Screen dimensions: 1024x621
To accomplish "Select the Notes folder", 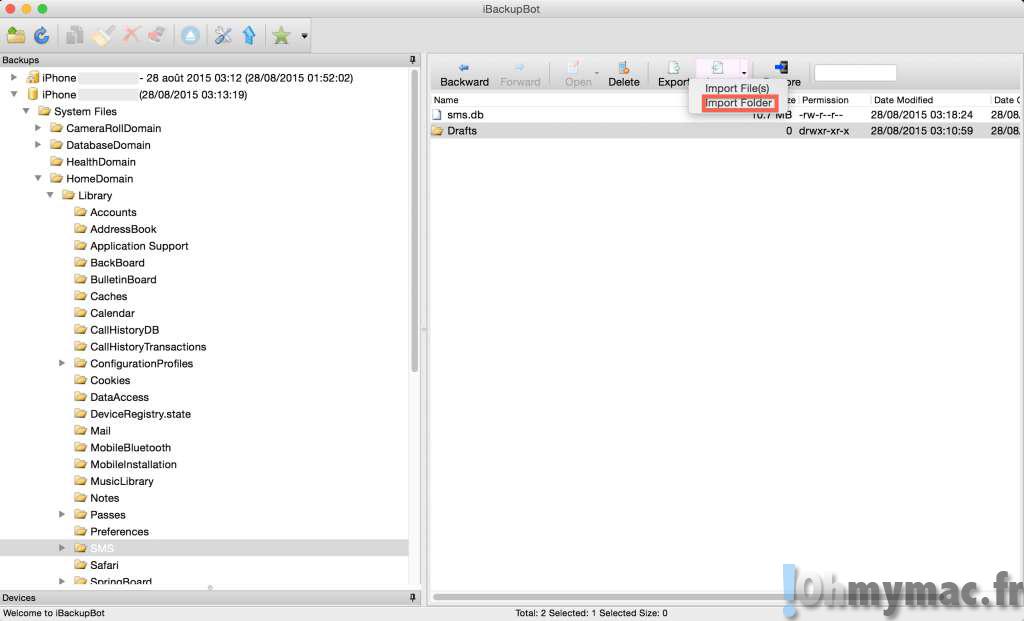I will coord(104,498).
